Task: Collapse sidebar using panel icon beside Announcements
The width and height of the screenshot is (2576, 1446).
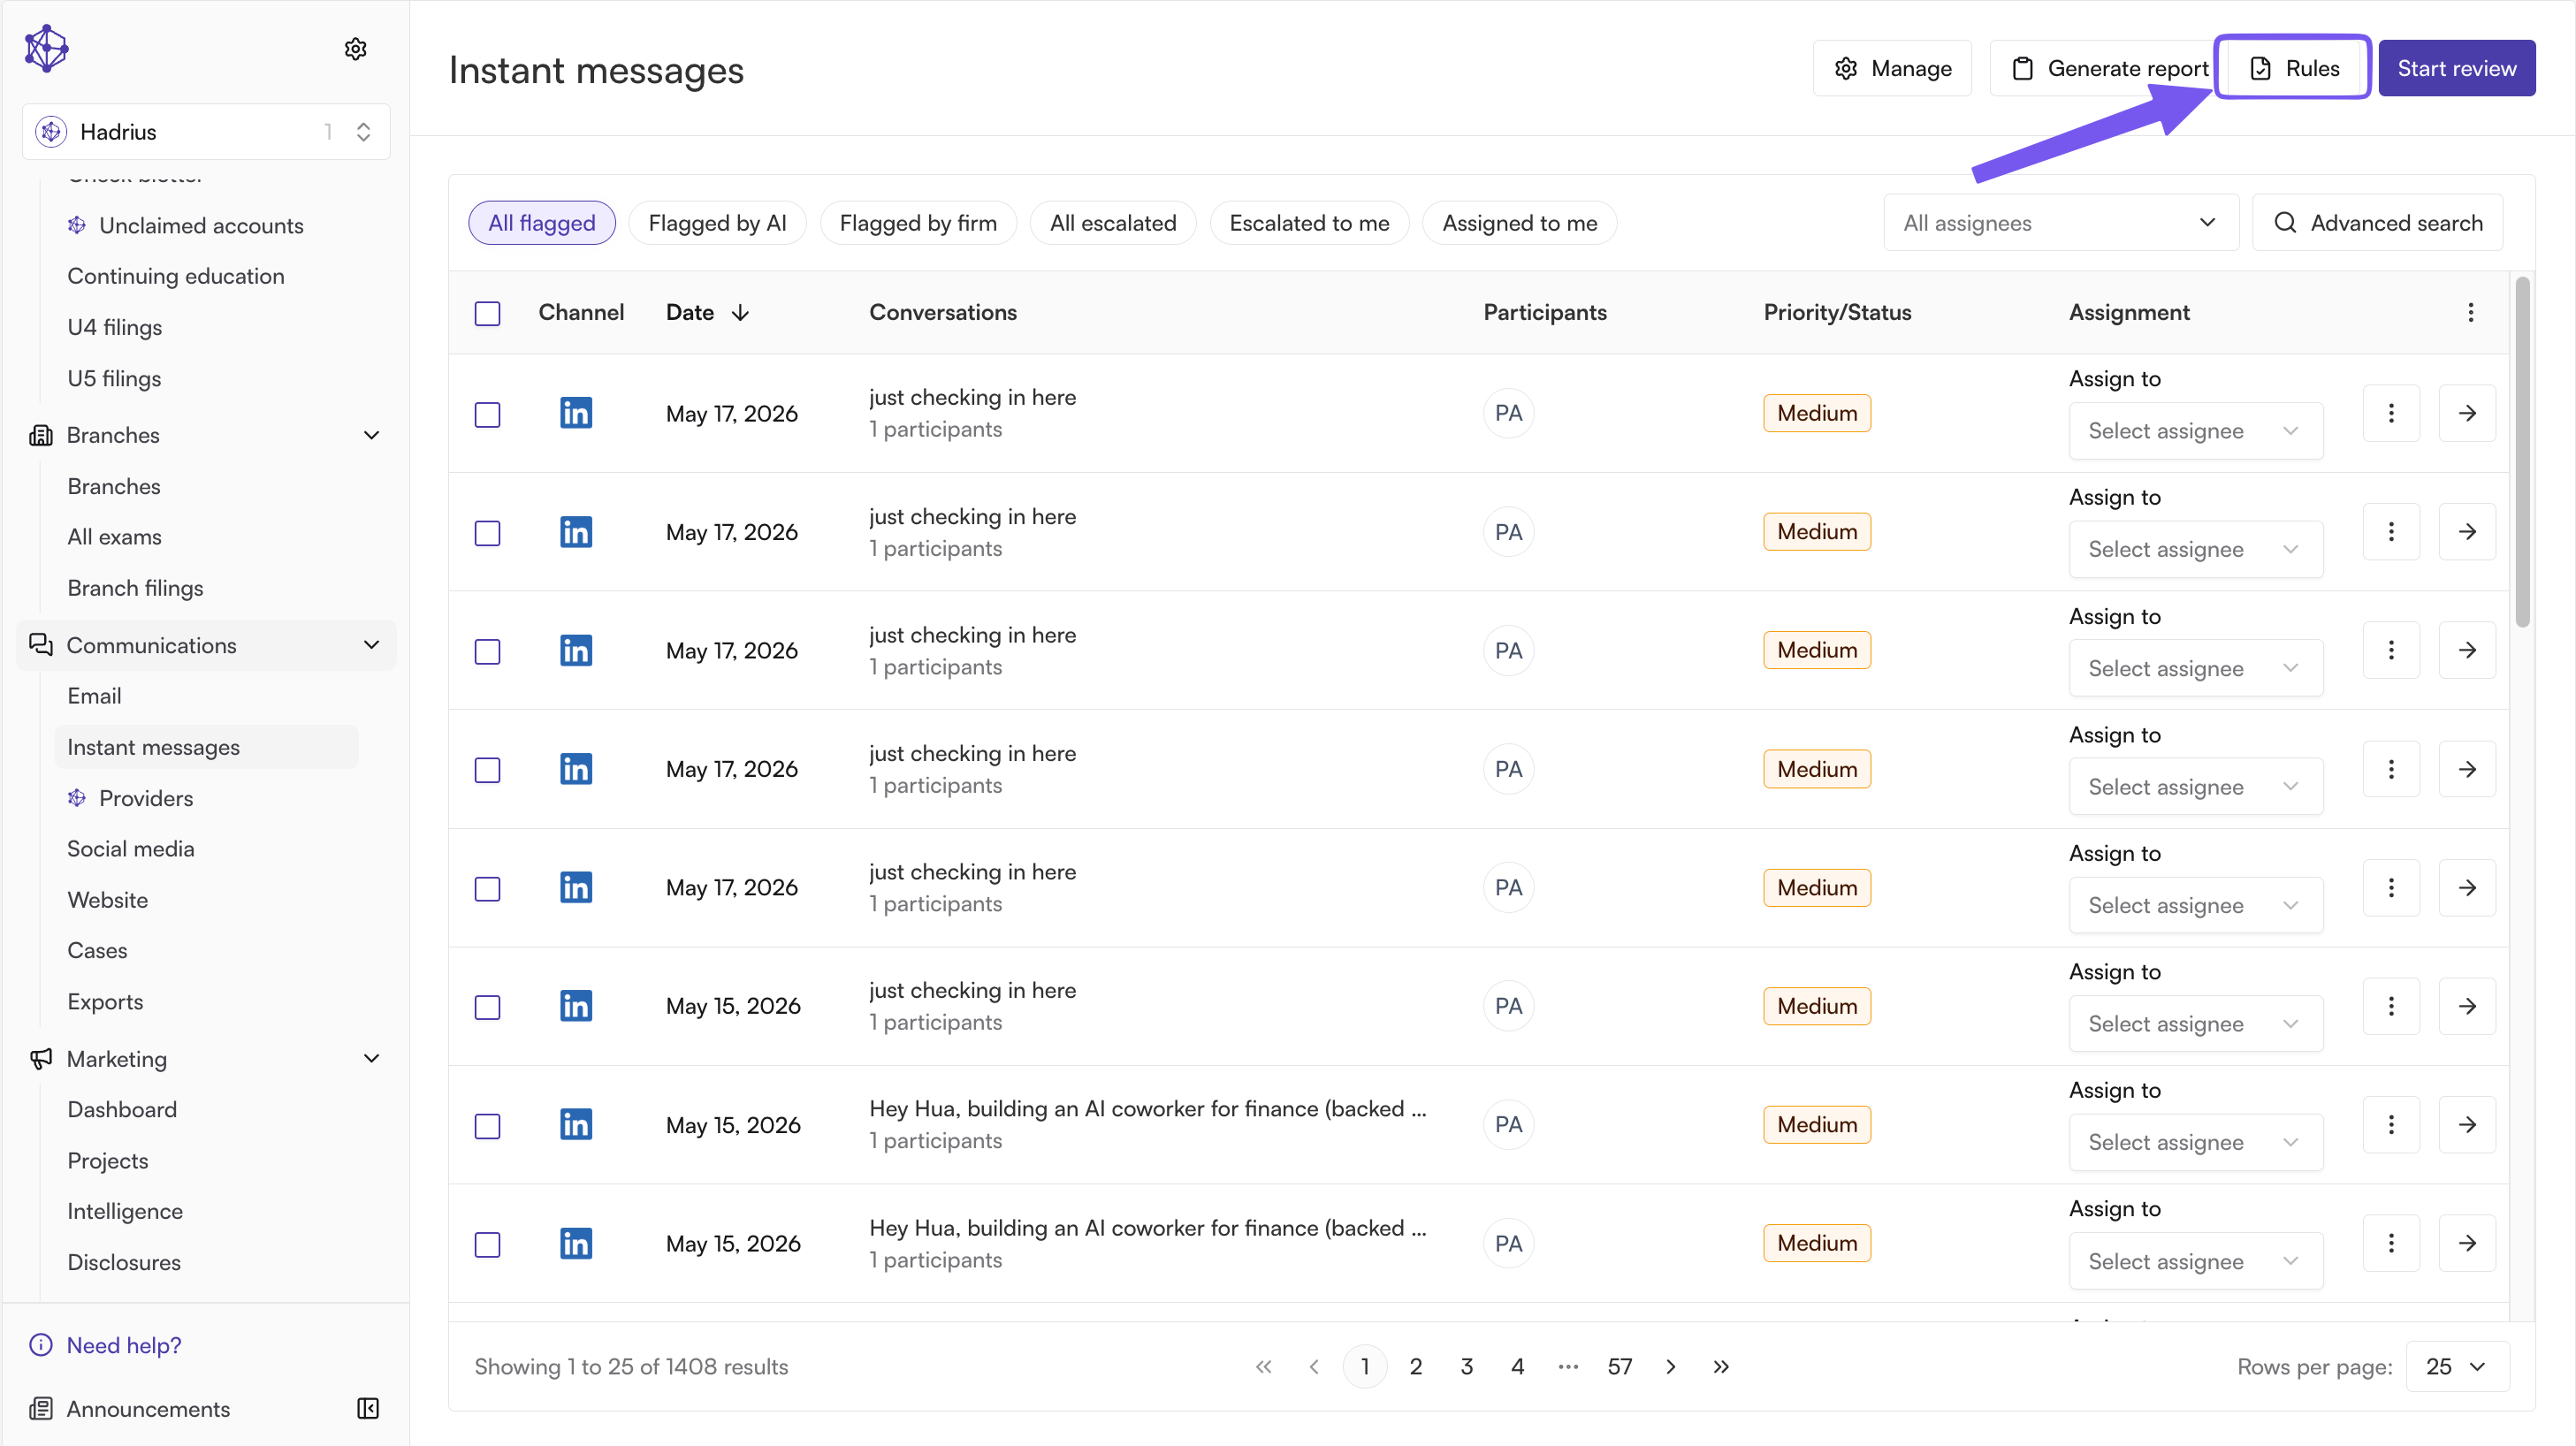Action: coord(368,1408)
